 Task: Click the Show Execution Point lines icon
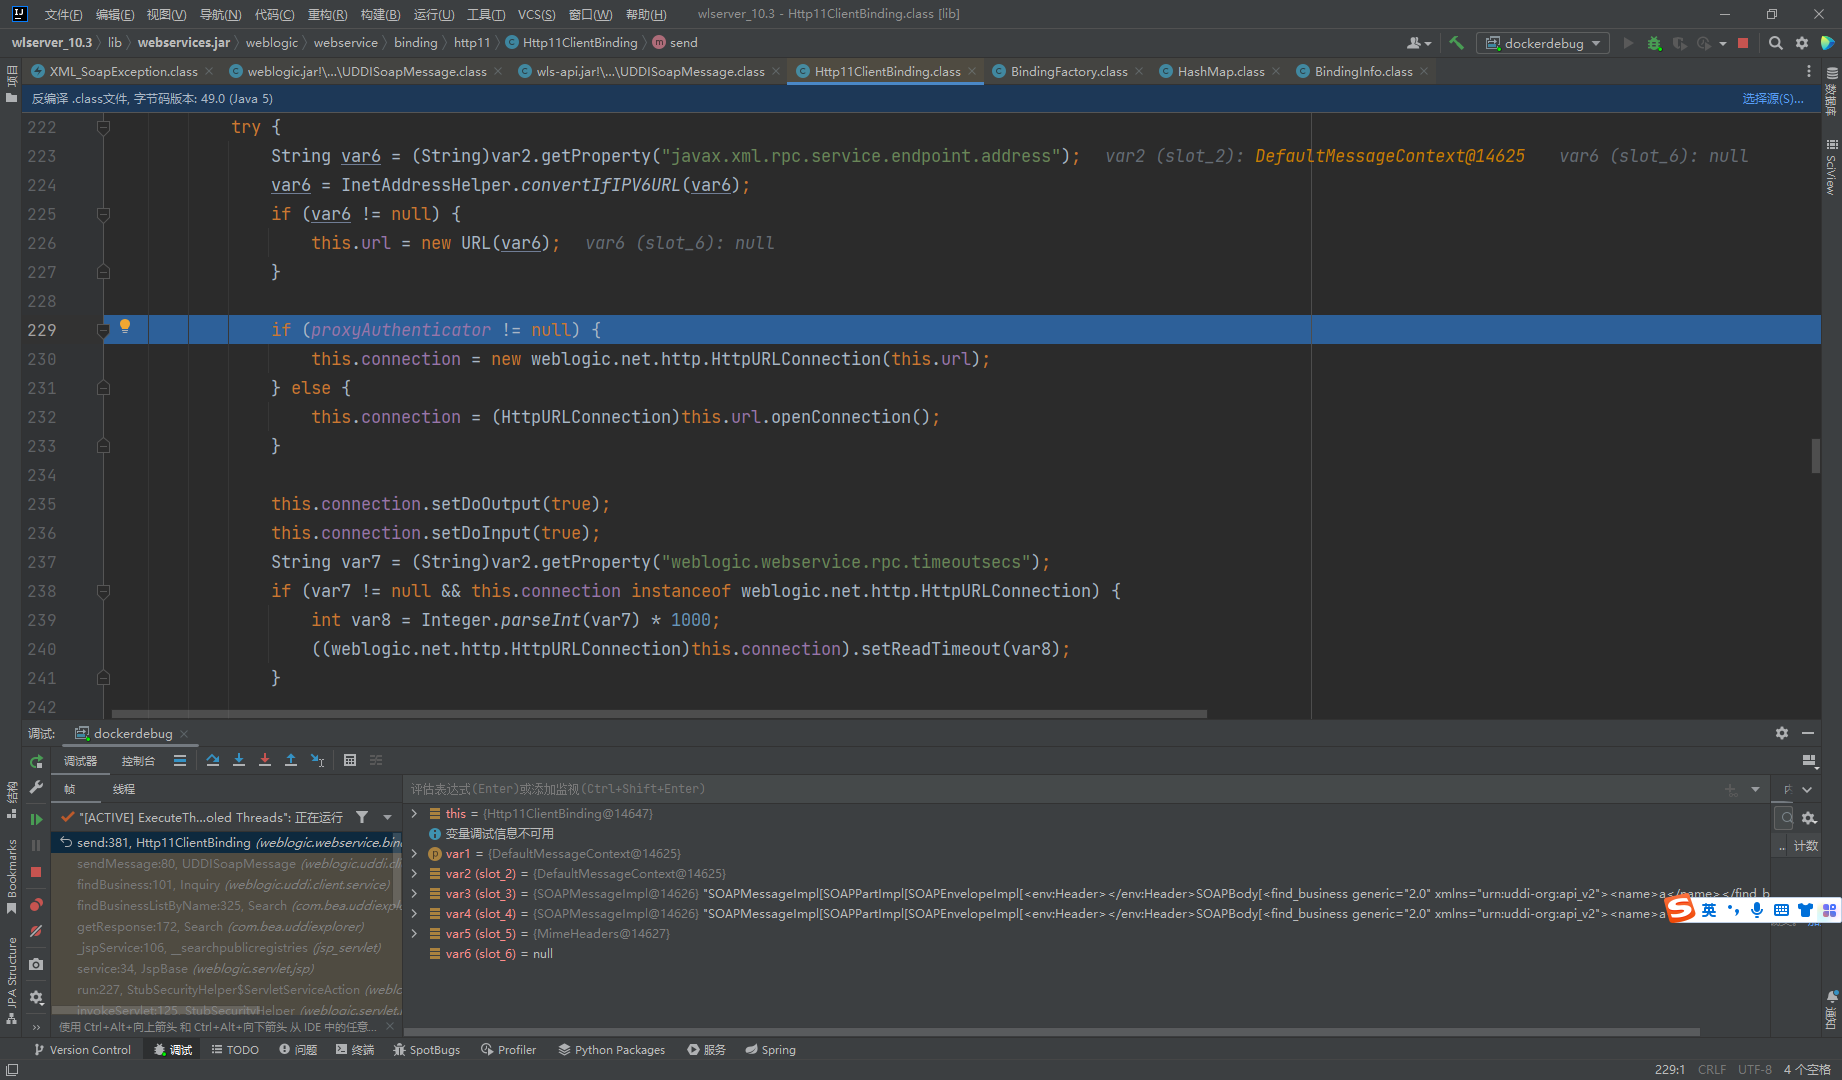180,760
